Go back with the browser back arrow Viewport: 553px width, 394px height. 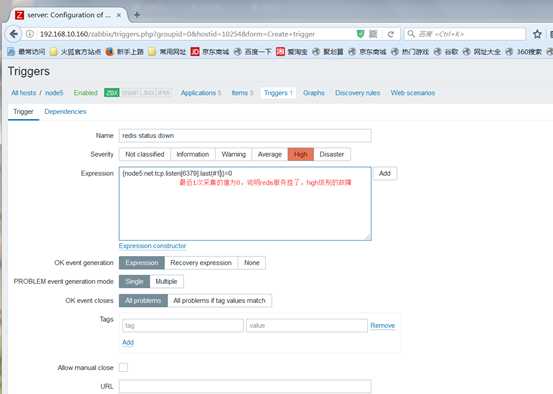tap(14, 34)
